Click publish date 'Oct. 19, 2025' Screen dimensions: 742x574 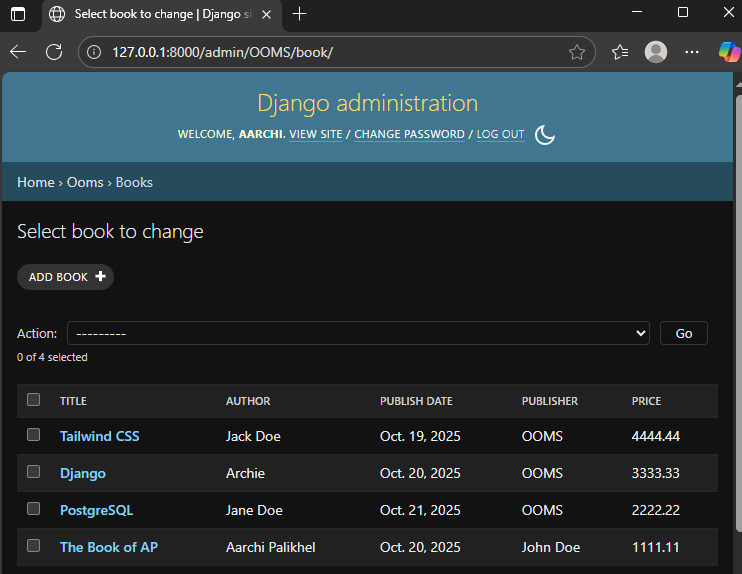pos(420,436)
